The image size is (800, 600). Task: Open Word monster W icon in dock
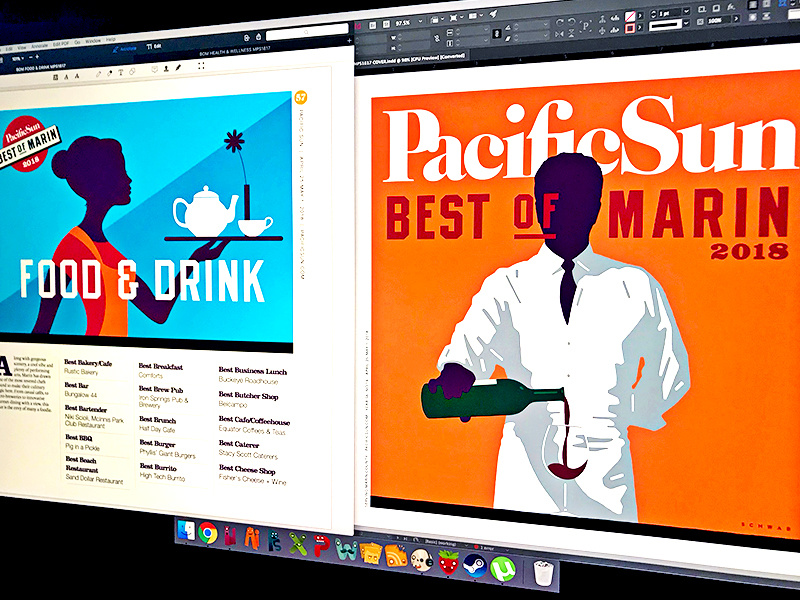(346, 550)
